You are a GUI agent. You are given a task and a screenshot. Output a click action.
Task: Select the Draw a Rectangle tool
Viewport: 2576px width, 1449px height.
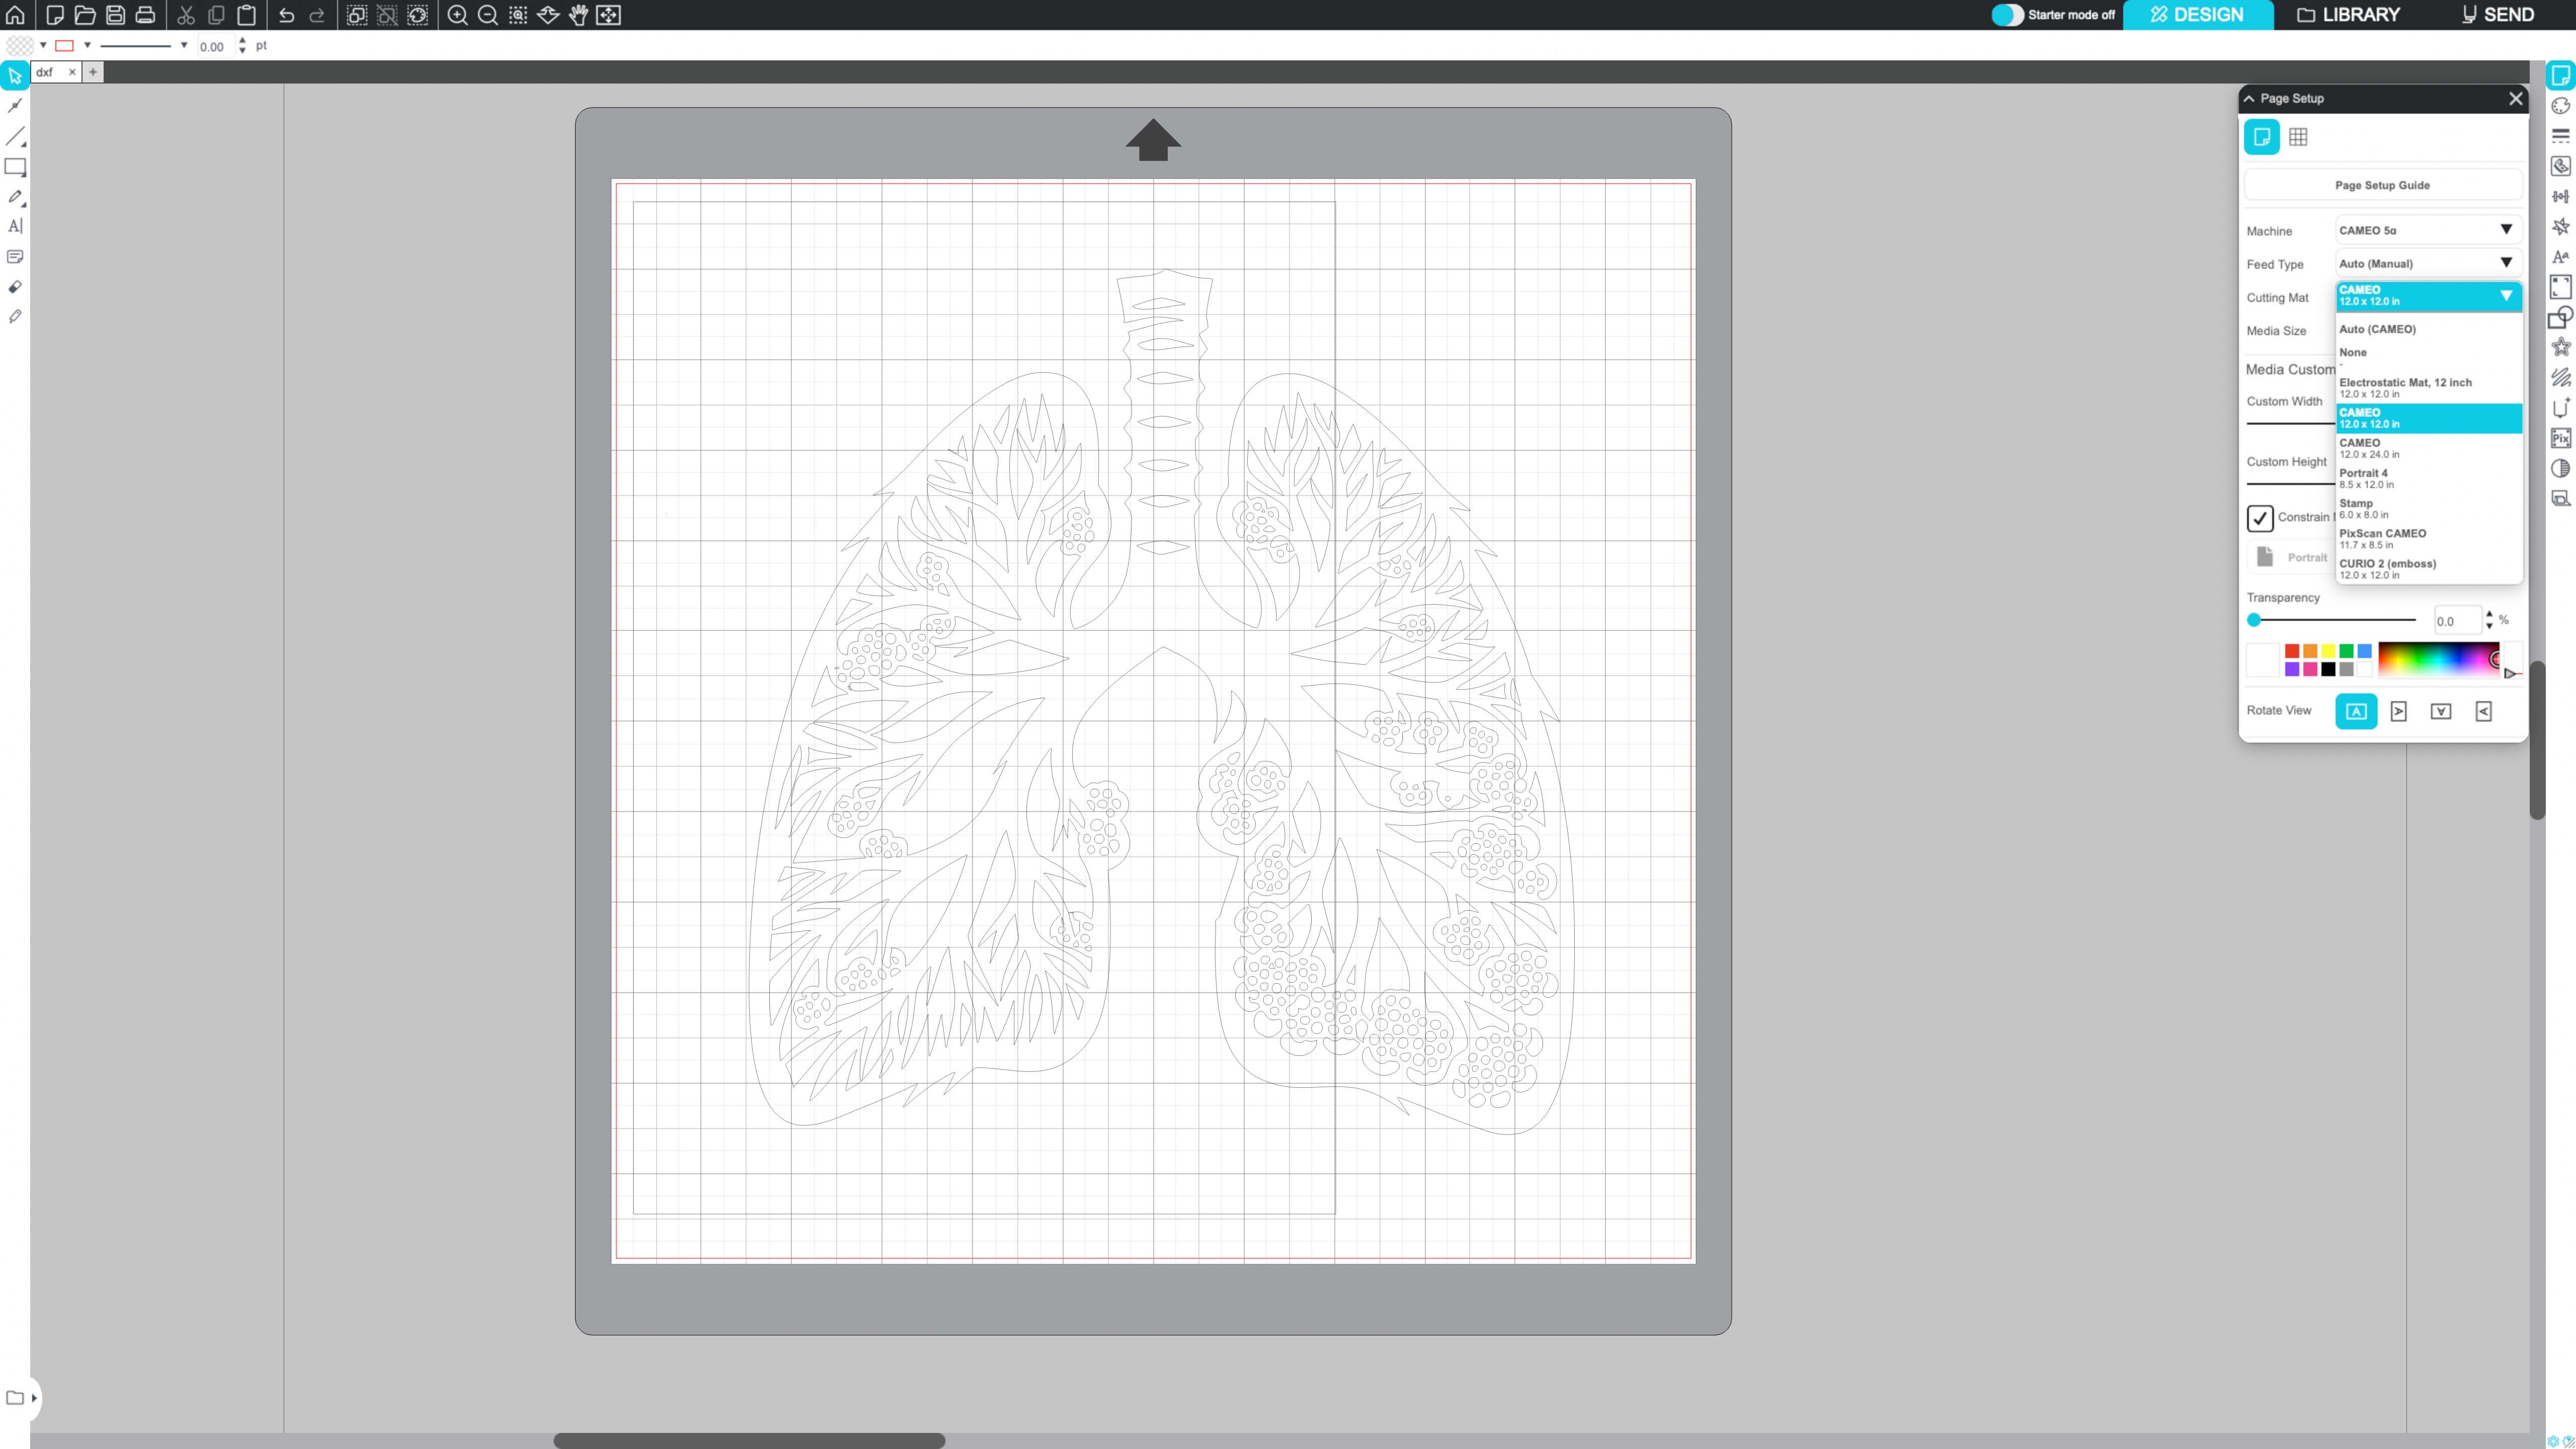[x=15, y=167]
